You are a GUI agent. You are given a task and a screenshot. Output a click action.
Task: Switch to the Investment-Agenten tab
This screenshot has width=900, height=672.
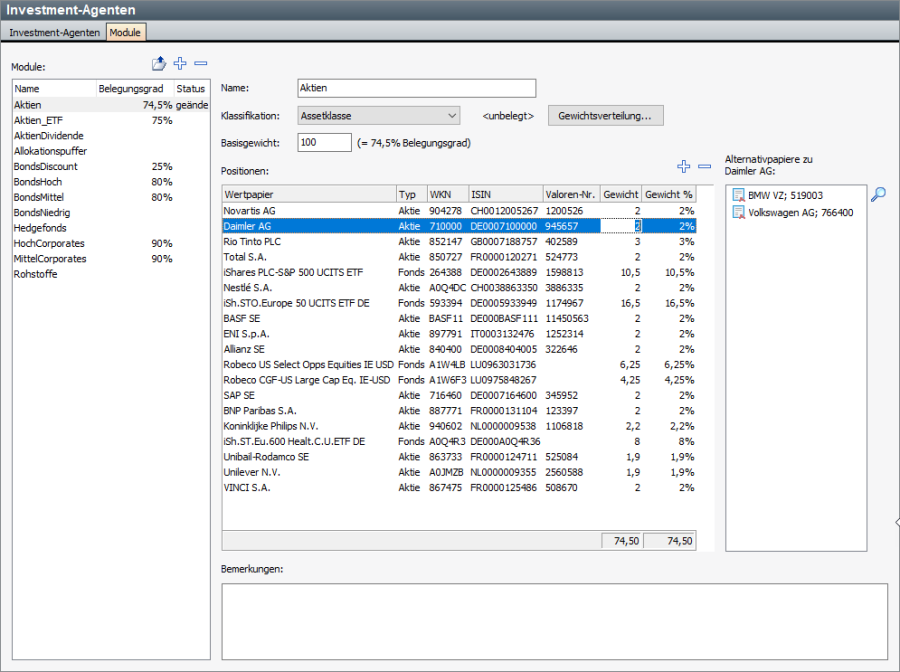coord(54,33)
